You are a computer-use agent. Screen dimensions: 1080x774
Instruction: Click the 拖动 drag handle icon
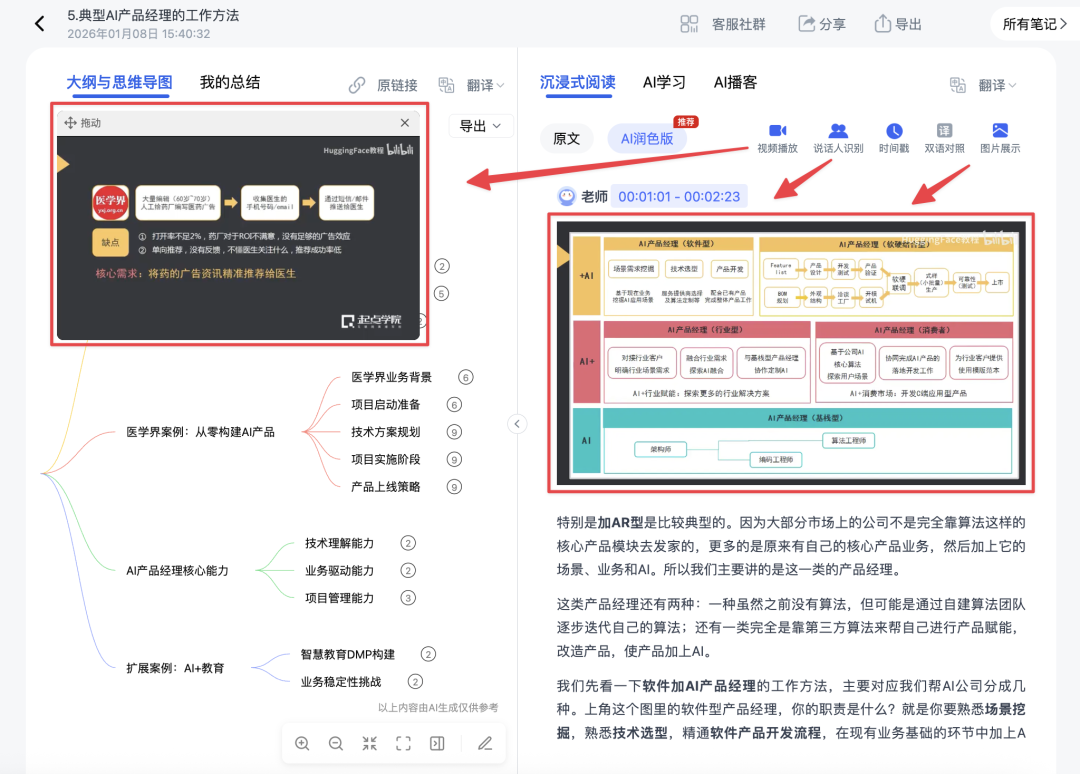point(70,123)
